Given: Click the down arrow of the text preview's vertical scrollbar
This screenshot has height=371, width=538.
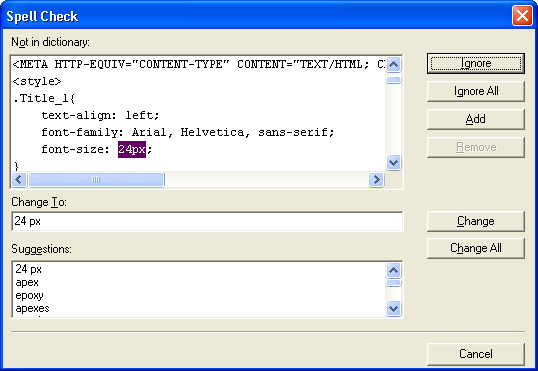Looking at the screenshot, I should coord(393,162).
